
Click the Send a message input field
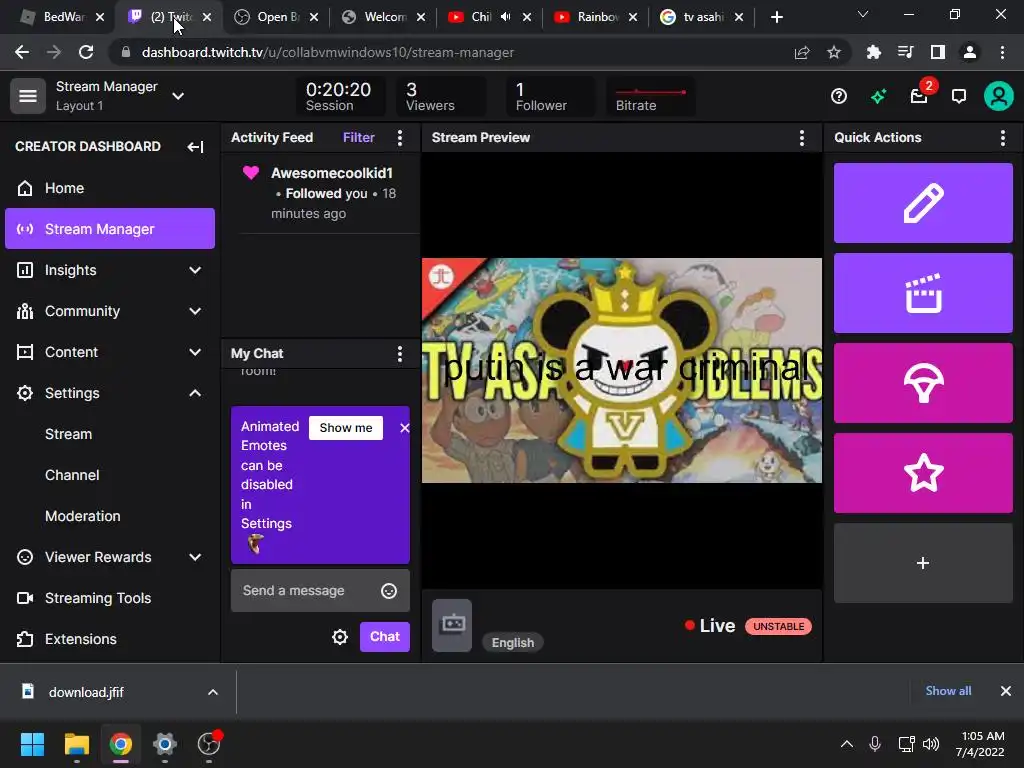tap(320, 590)
